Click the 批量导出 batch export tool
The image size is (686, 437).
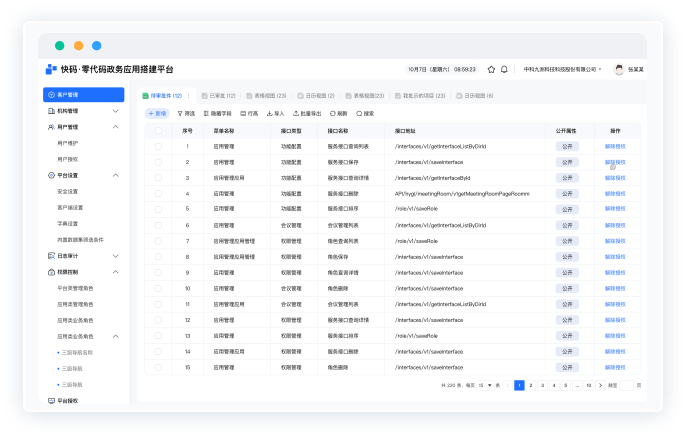(309, 114)
